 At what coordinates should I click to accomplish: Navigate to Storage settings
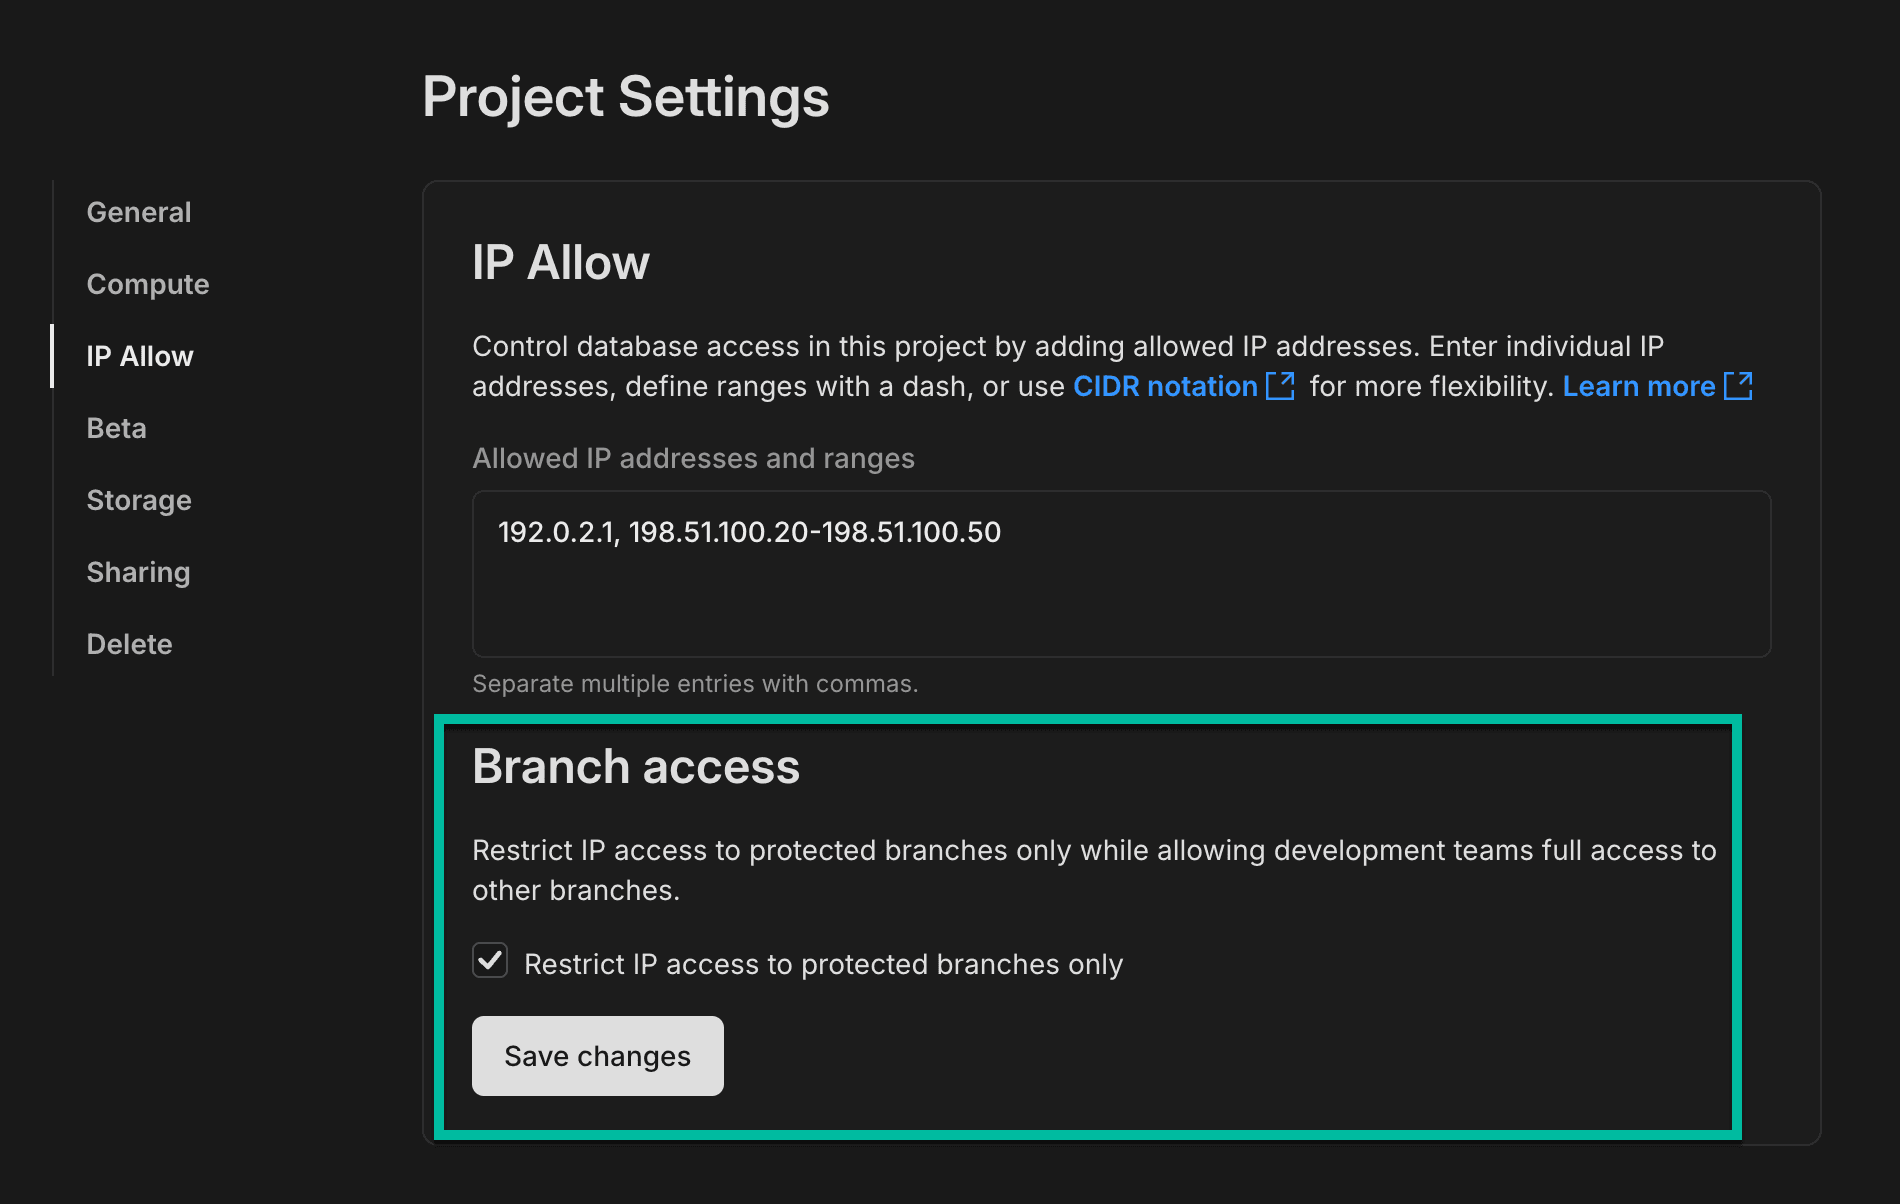pos(138,499)
